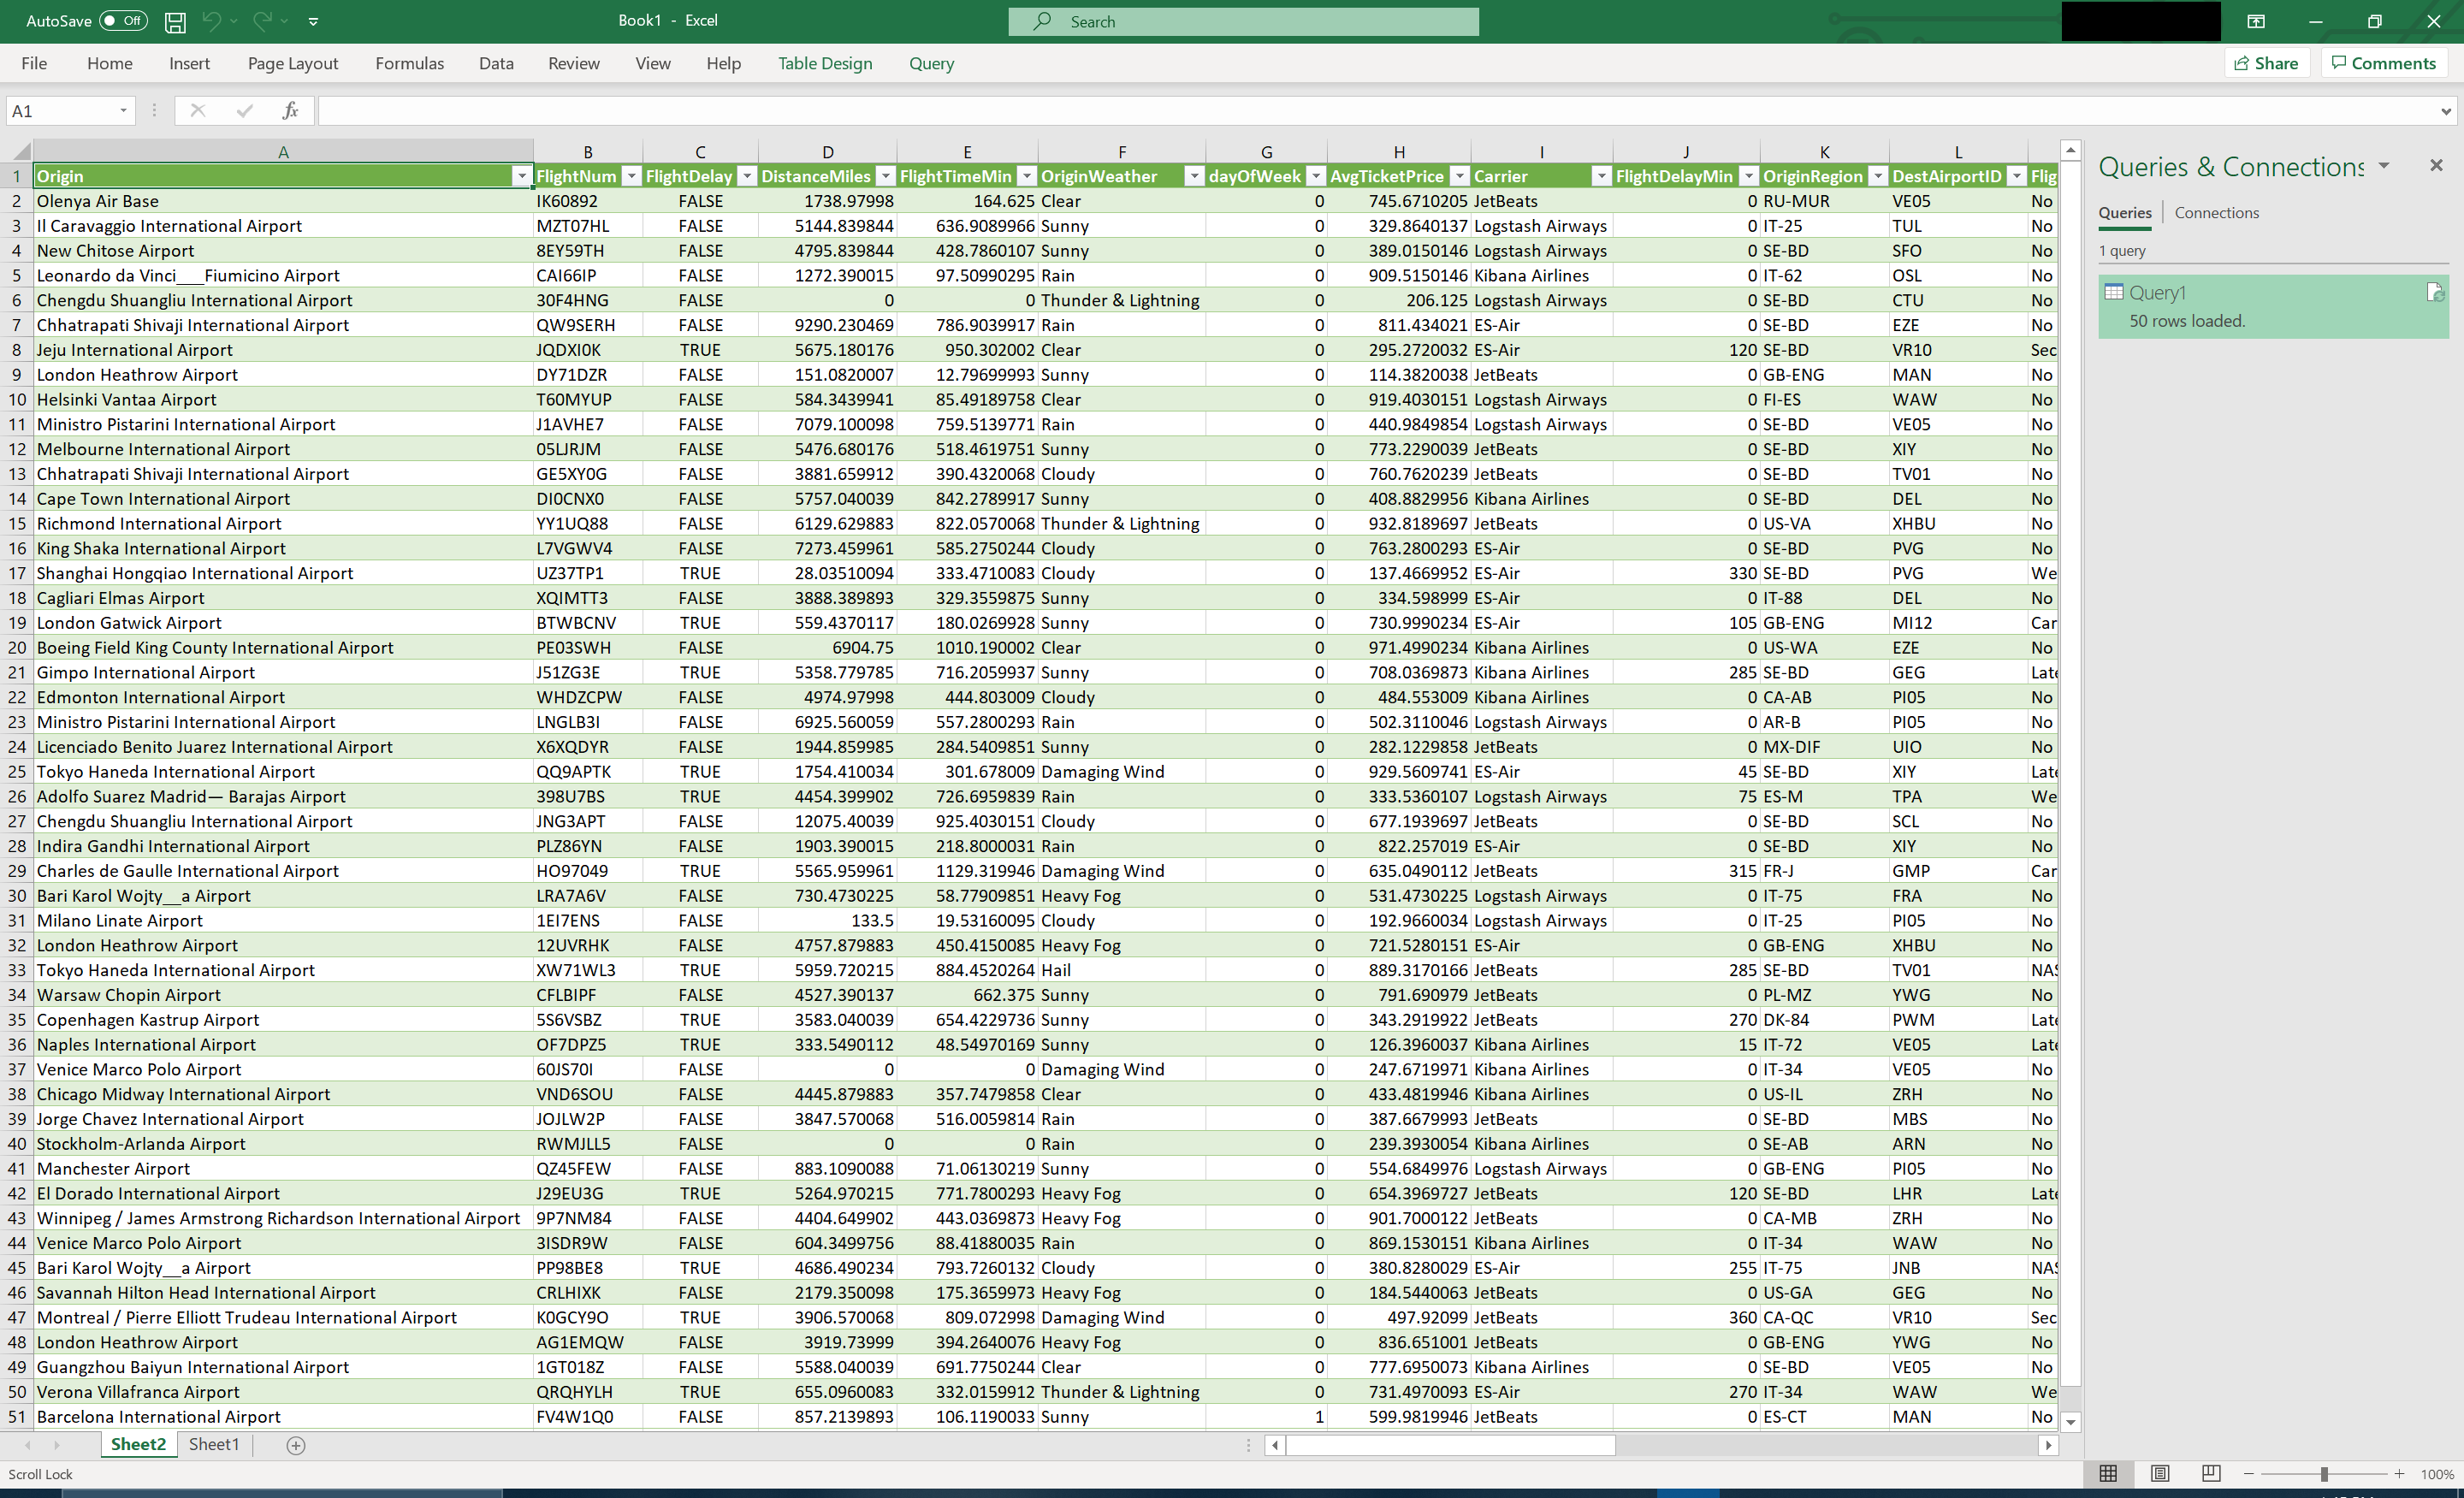Select the Queries pane tab

click(x=2125, y=213)
